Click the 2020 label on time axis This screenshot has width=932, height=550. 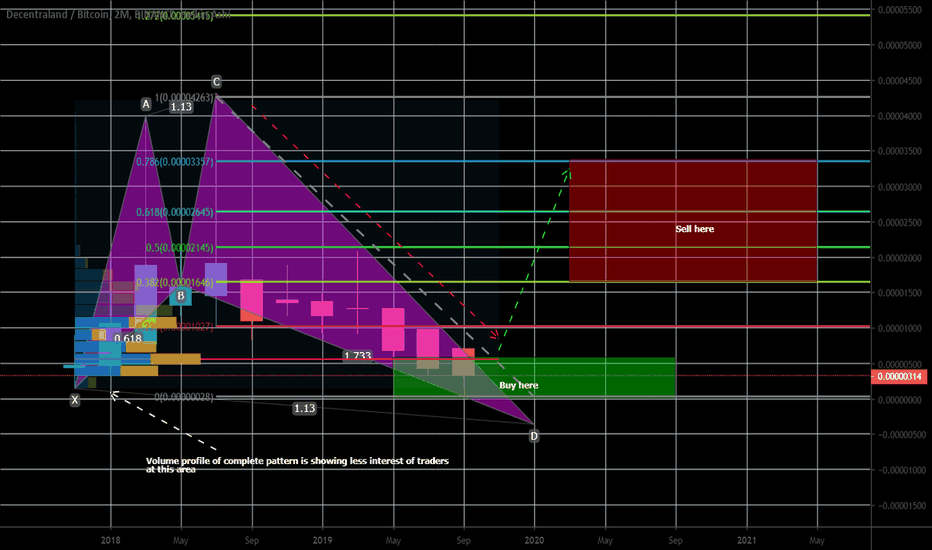click(x=534, y=540)
